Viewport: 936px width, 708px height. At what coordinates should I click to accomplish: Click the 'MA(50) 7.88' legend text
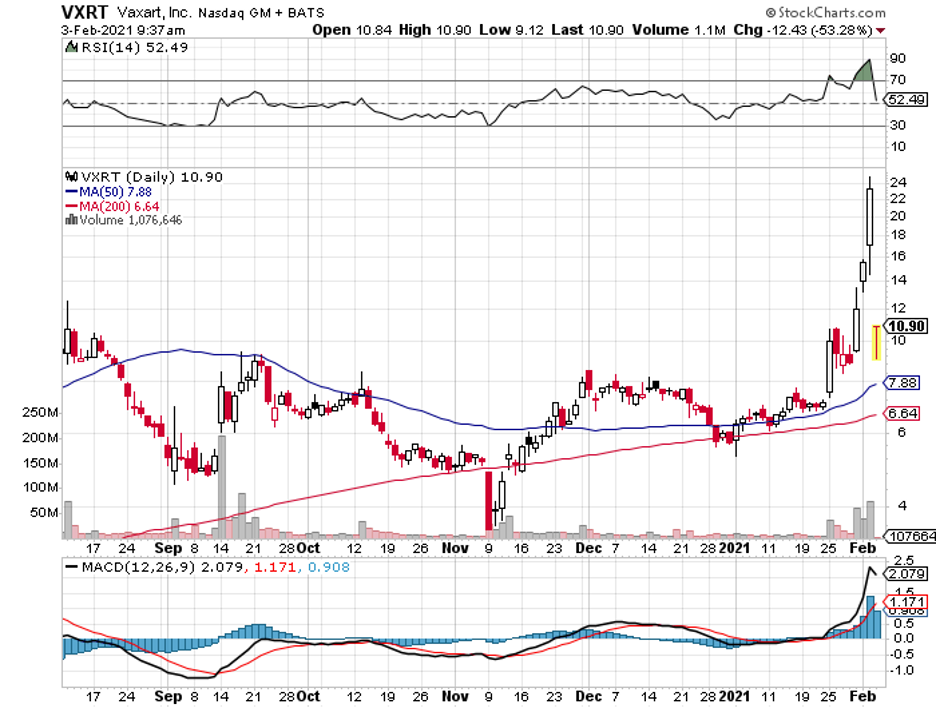point(116,192)
